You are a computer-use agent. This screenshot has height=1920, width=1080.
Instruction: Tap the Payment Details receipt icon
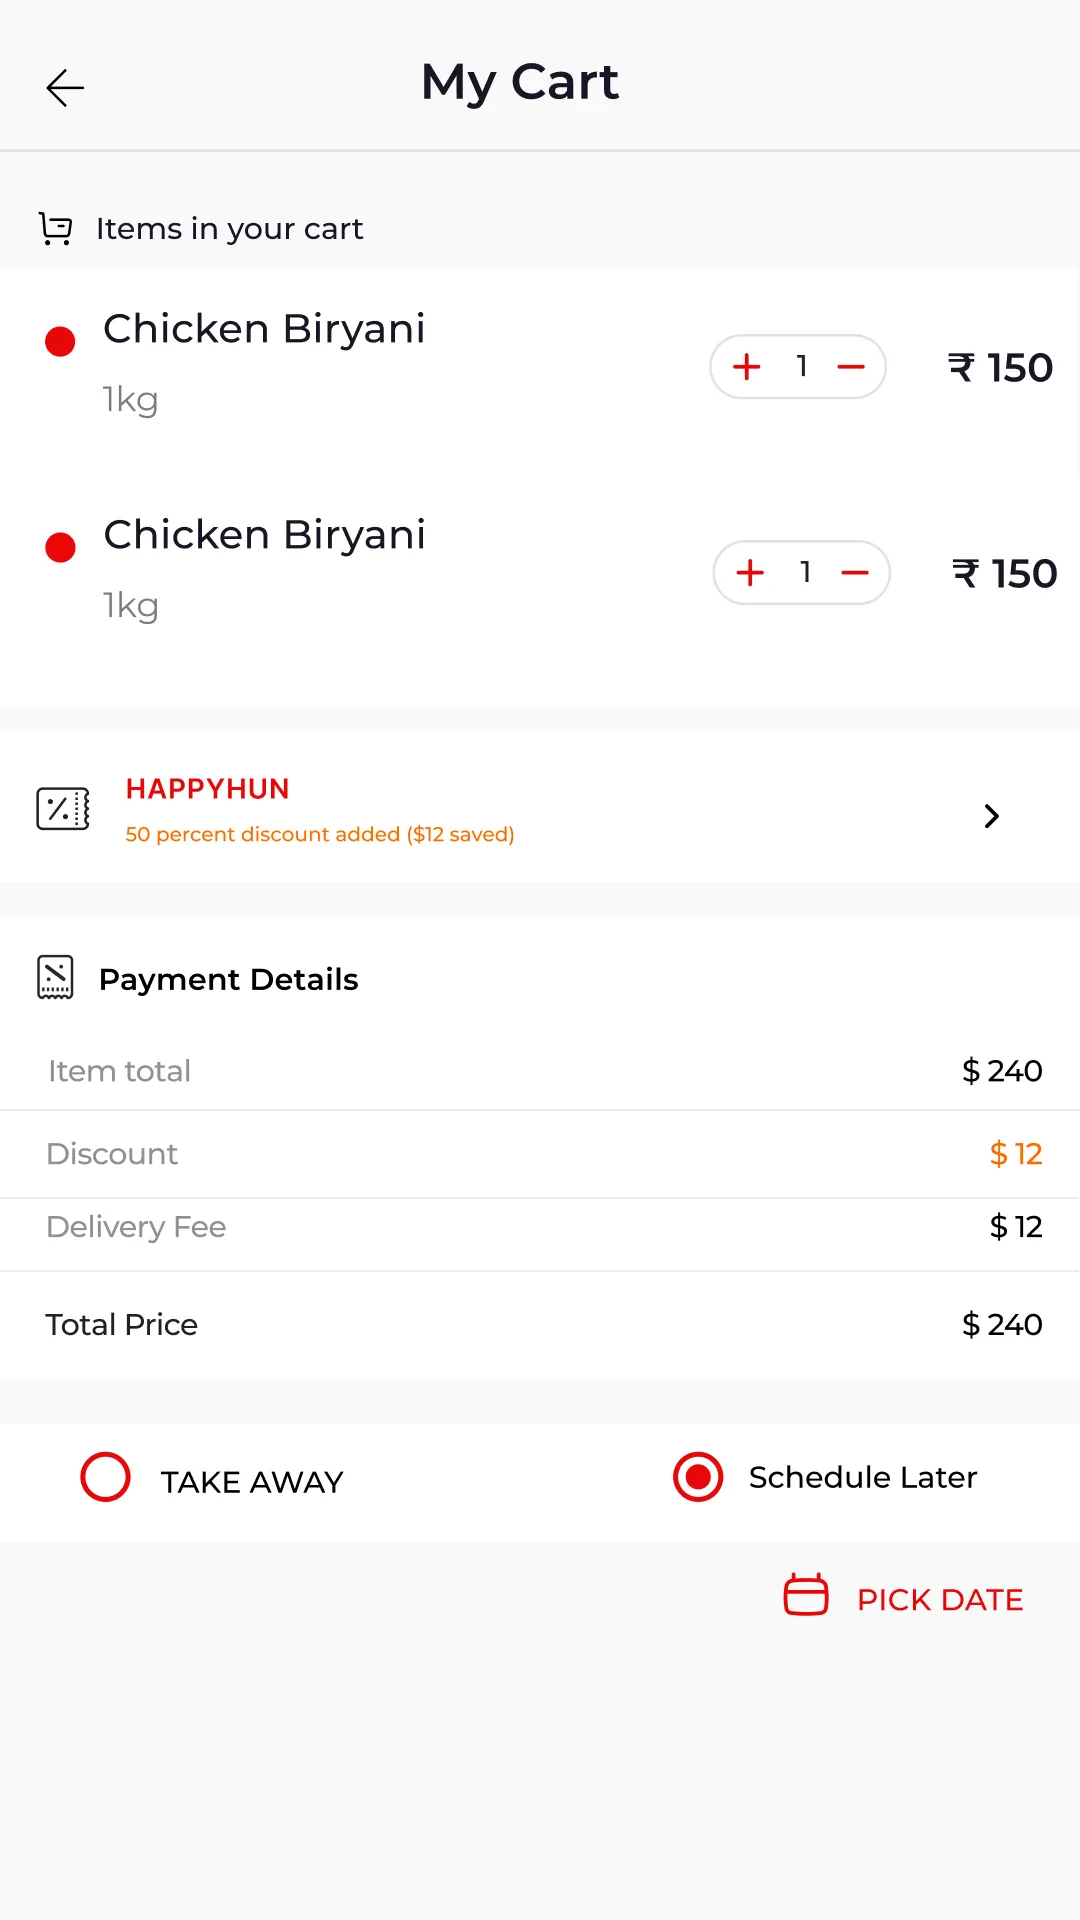click(x=55, y=977)
